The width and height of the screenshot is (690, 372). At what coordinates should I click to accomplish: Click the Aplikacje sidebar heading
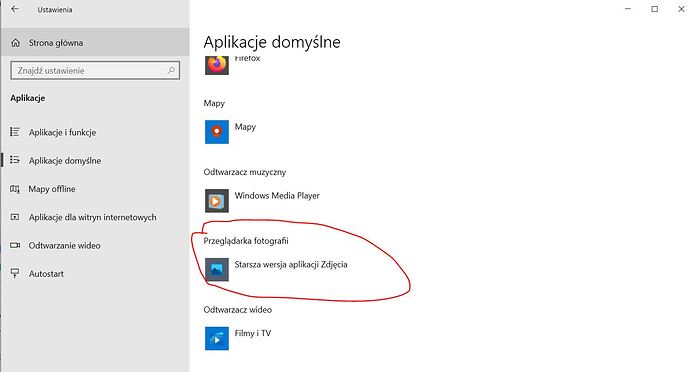click(x=28, y=98)
